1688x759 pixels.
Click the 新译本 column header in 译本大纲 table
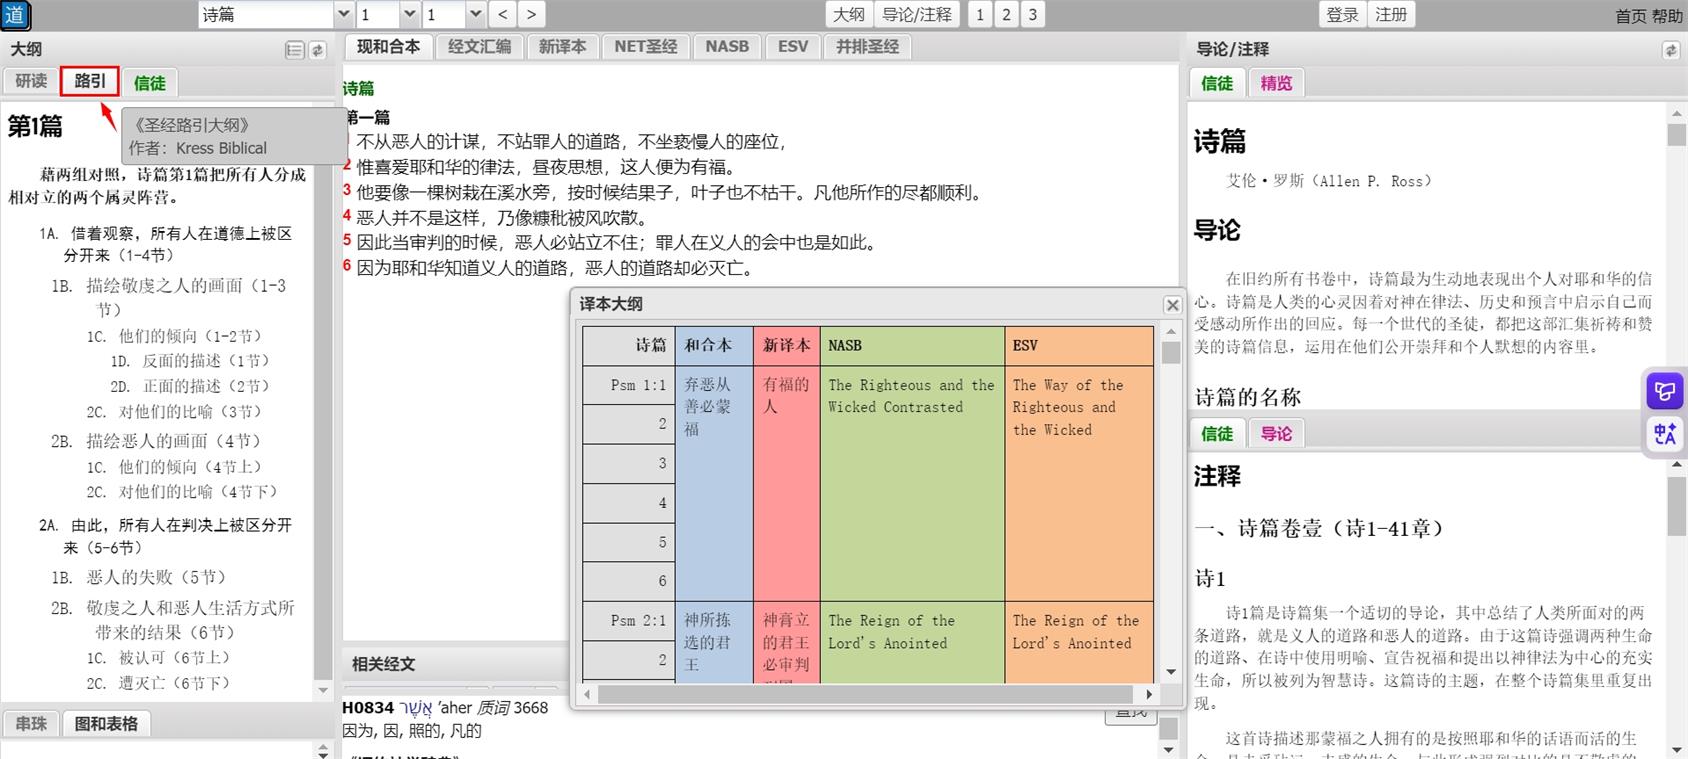pyautogui.click(x=787, y=346)
